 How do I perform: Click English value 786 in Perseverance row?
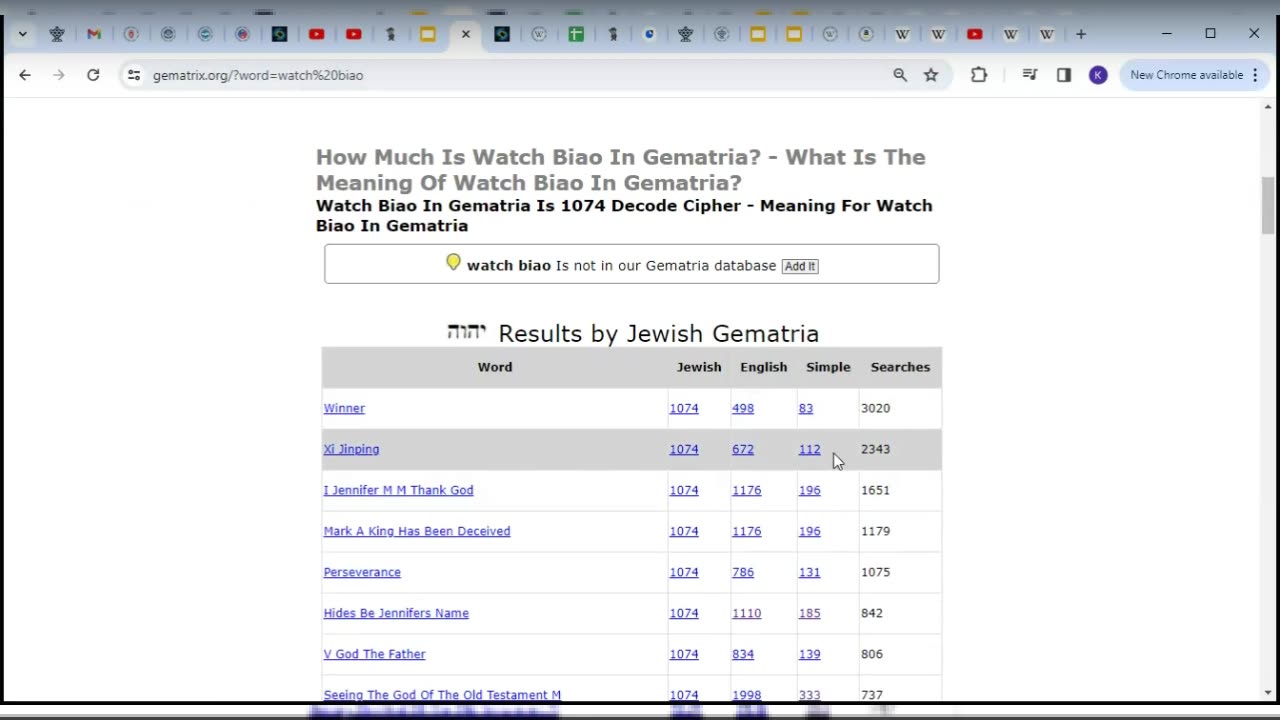pyautogui.click(x=743, y=572)
